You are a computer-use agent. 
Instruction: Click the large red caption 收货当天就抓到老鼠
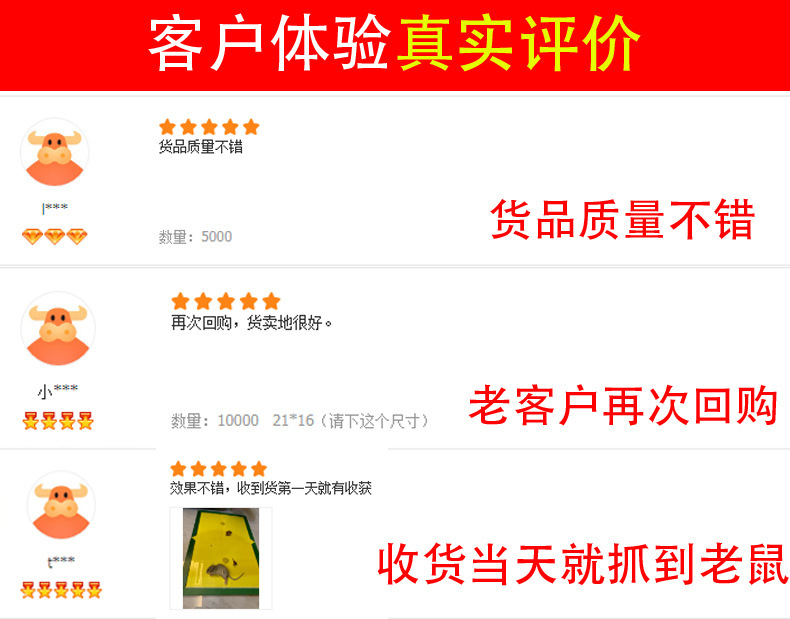583,565
